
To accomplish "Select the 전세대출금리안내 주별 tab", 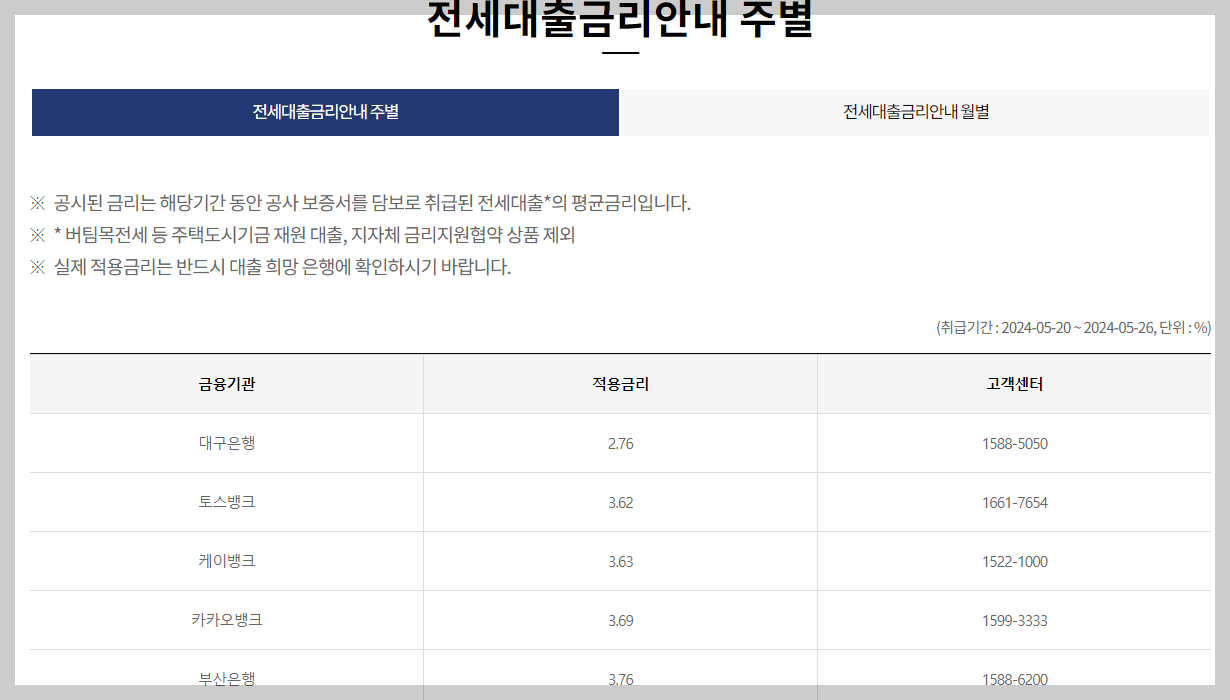I will [x=326, y=112].
